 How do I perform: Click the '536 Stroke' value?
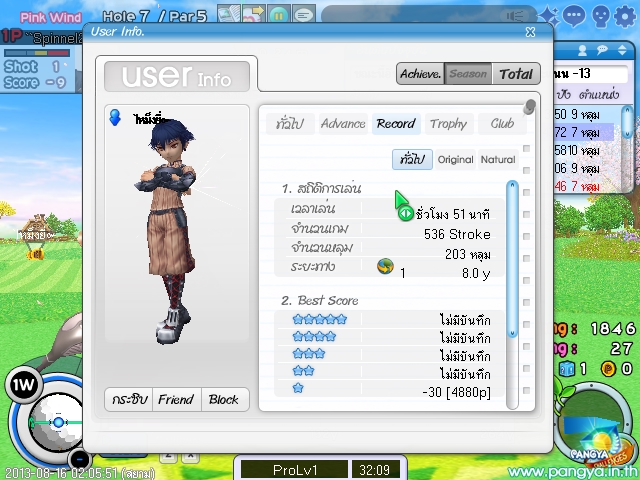(x=457, y=234)
